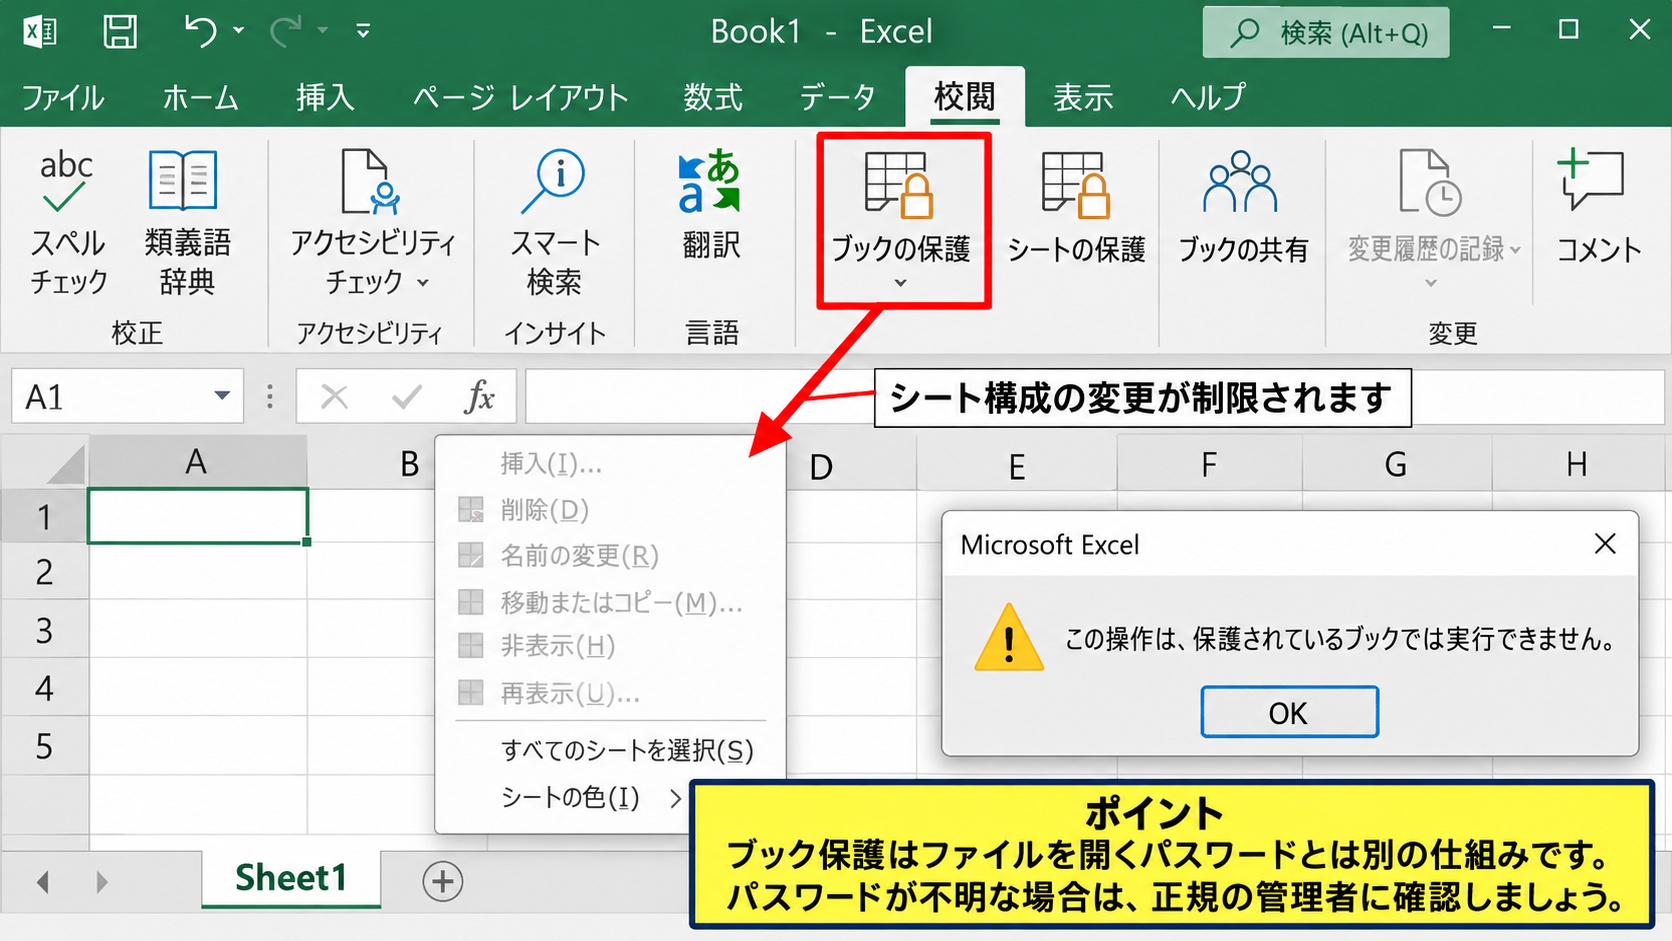Switch to the 数式 tab

[713, 98]
